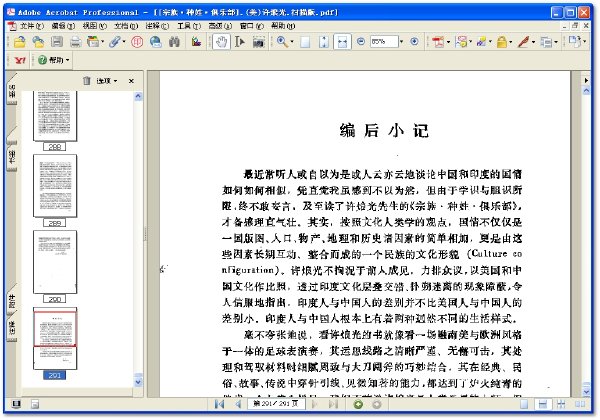Viewport: 600px width, 420px height.
Task: Open the 文档 menu
Action: coord(126,26)
